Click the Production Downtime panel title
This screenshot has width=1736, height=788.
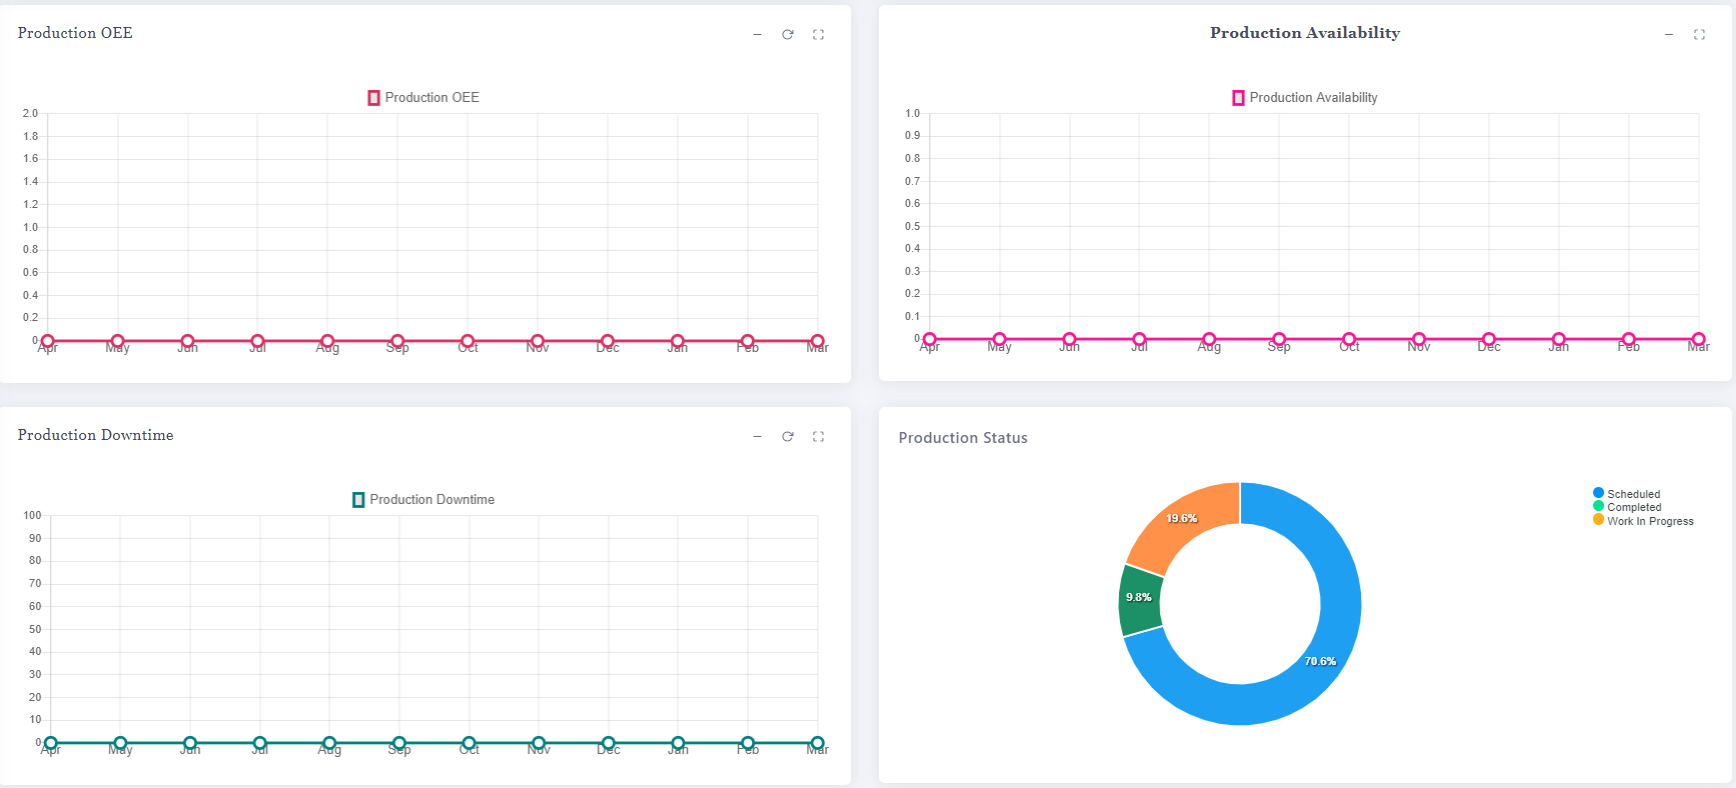click(x=95, y=435)
